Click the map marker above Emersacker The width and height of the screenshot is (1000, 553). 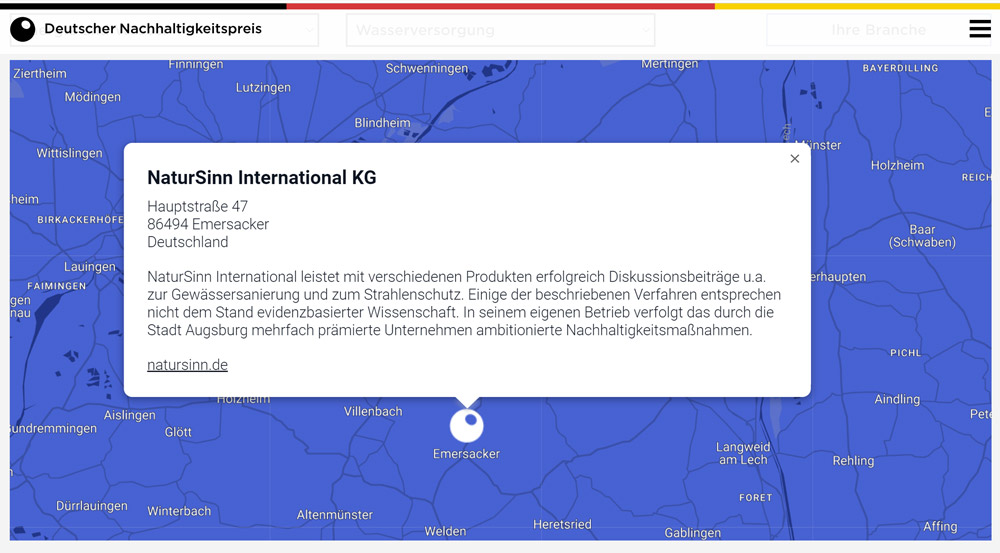[466, 425]
